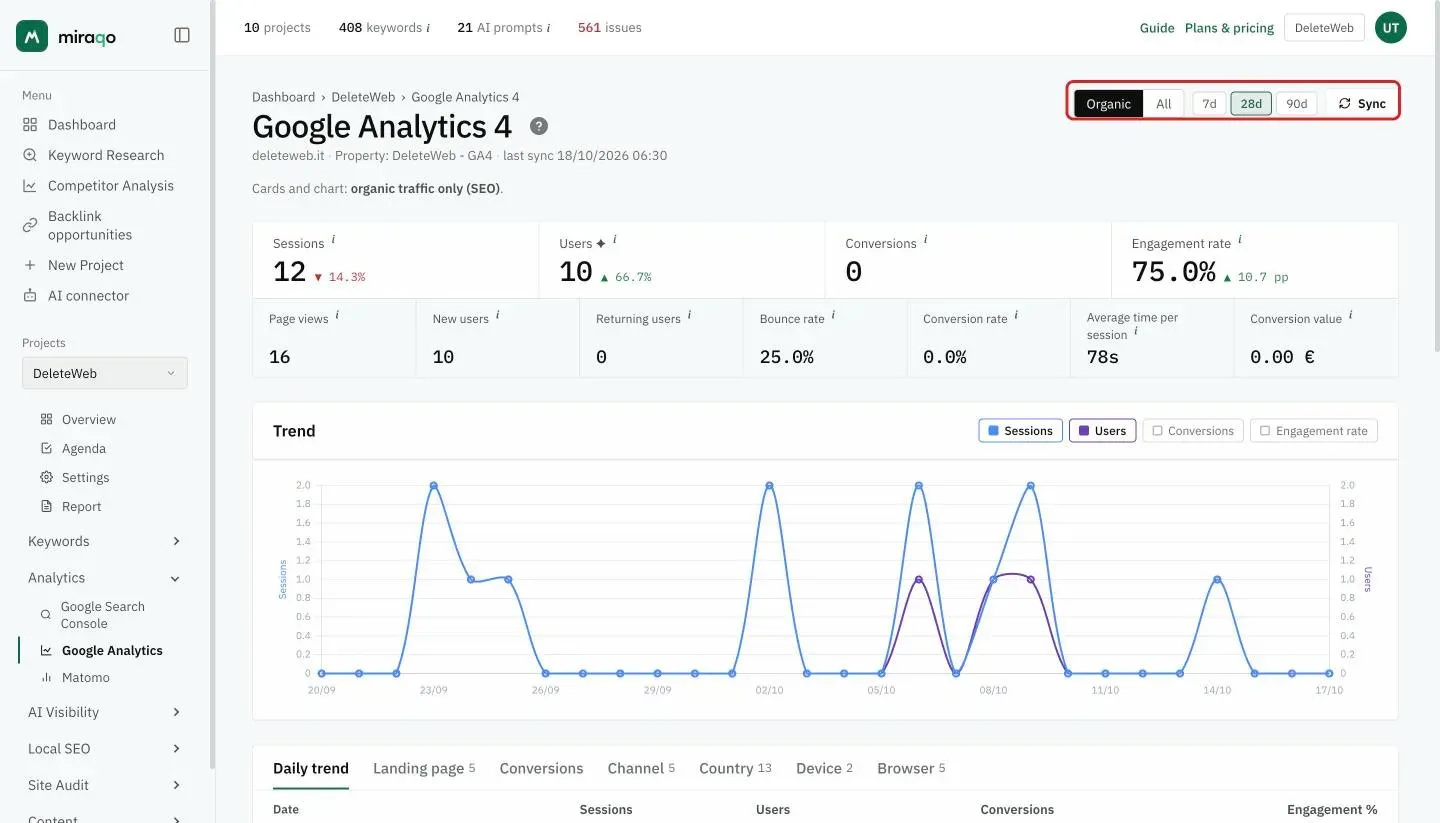
Task: Click the Sync button
Action: click(x=1362, y=104)
